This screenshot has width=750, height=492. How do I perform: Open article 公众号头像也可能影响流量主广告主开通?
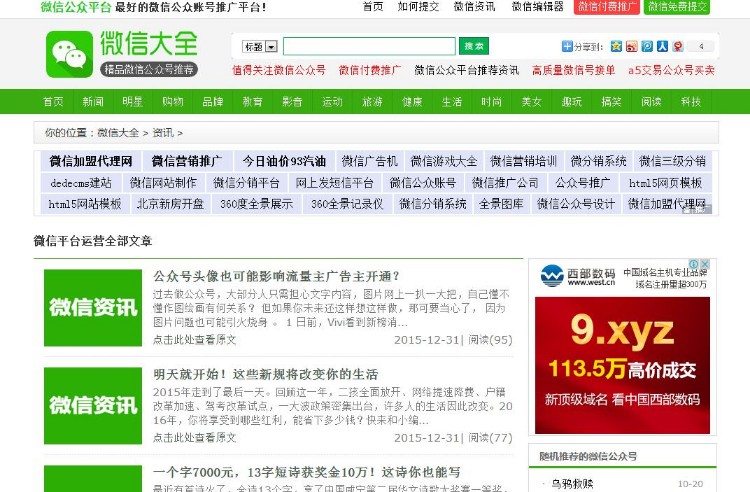coord(276,276)
